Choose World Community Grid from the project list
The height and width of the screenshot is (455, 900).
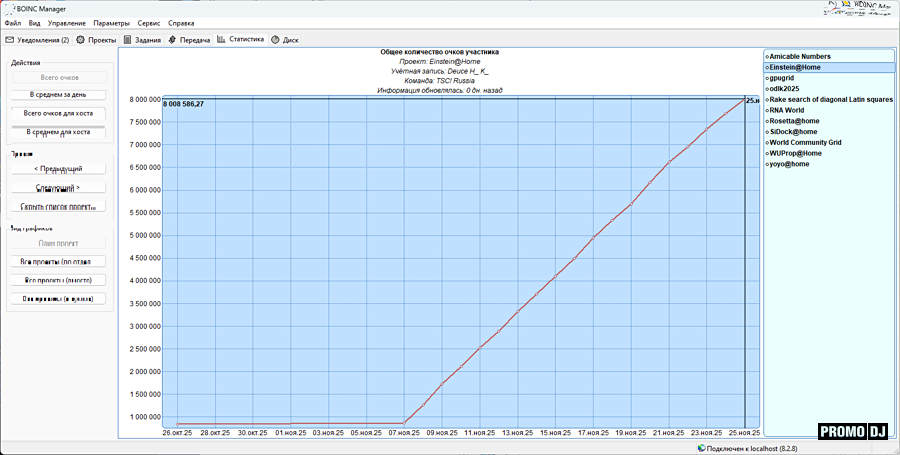click(x=806, y=142)
